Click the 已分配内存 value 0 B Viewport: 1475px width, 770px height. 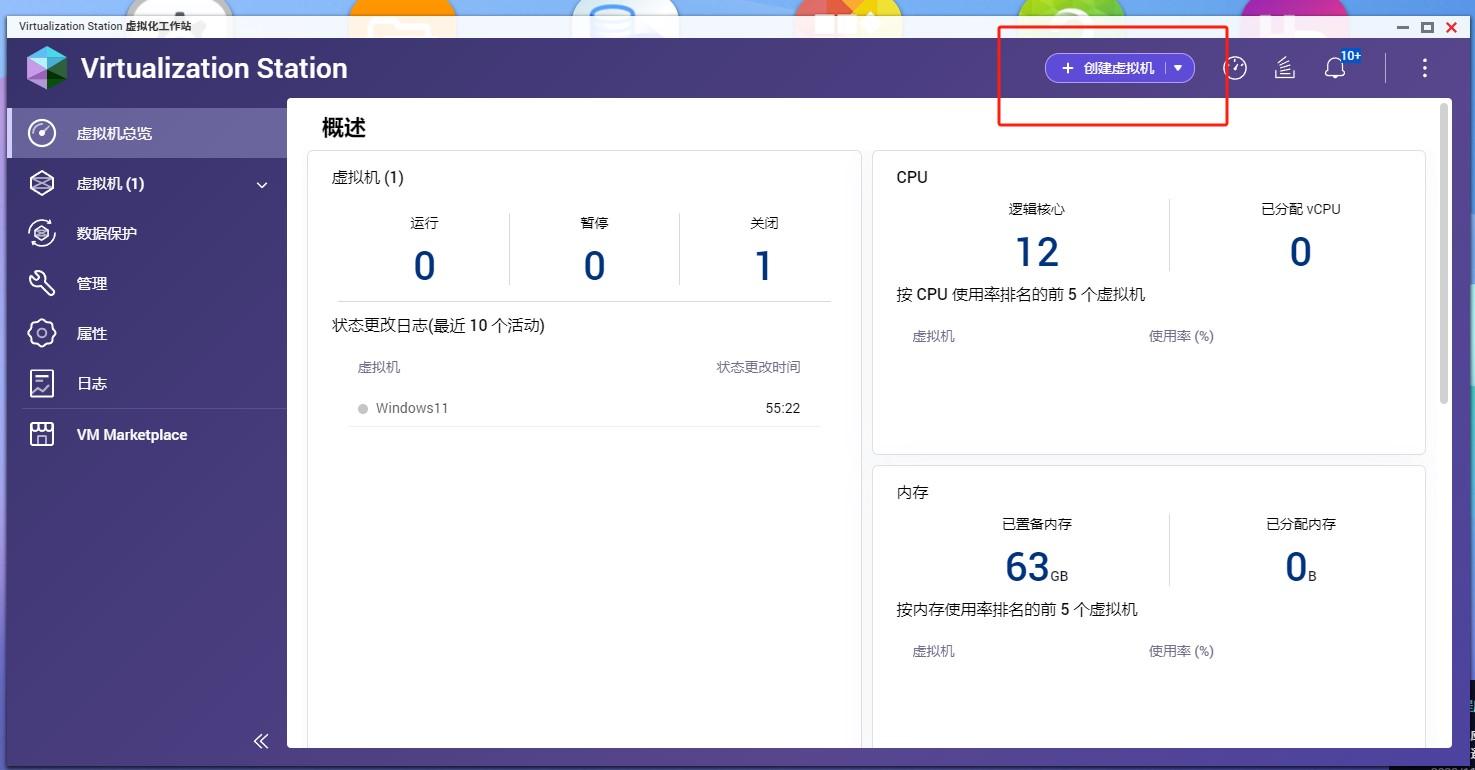pos(1300,567)
